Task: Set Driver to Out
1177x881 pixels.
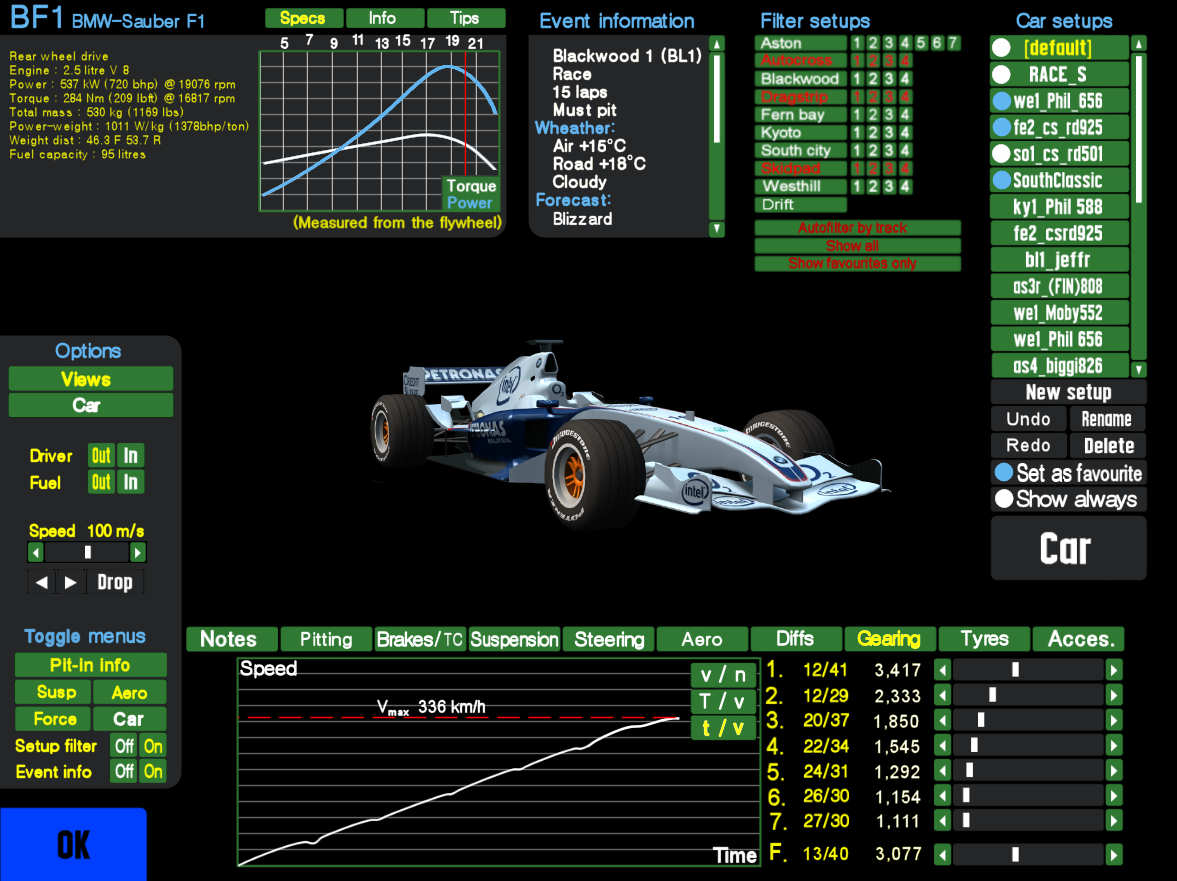Action: click(x=101, y=456)
